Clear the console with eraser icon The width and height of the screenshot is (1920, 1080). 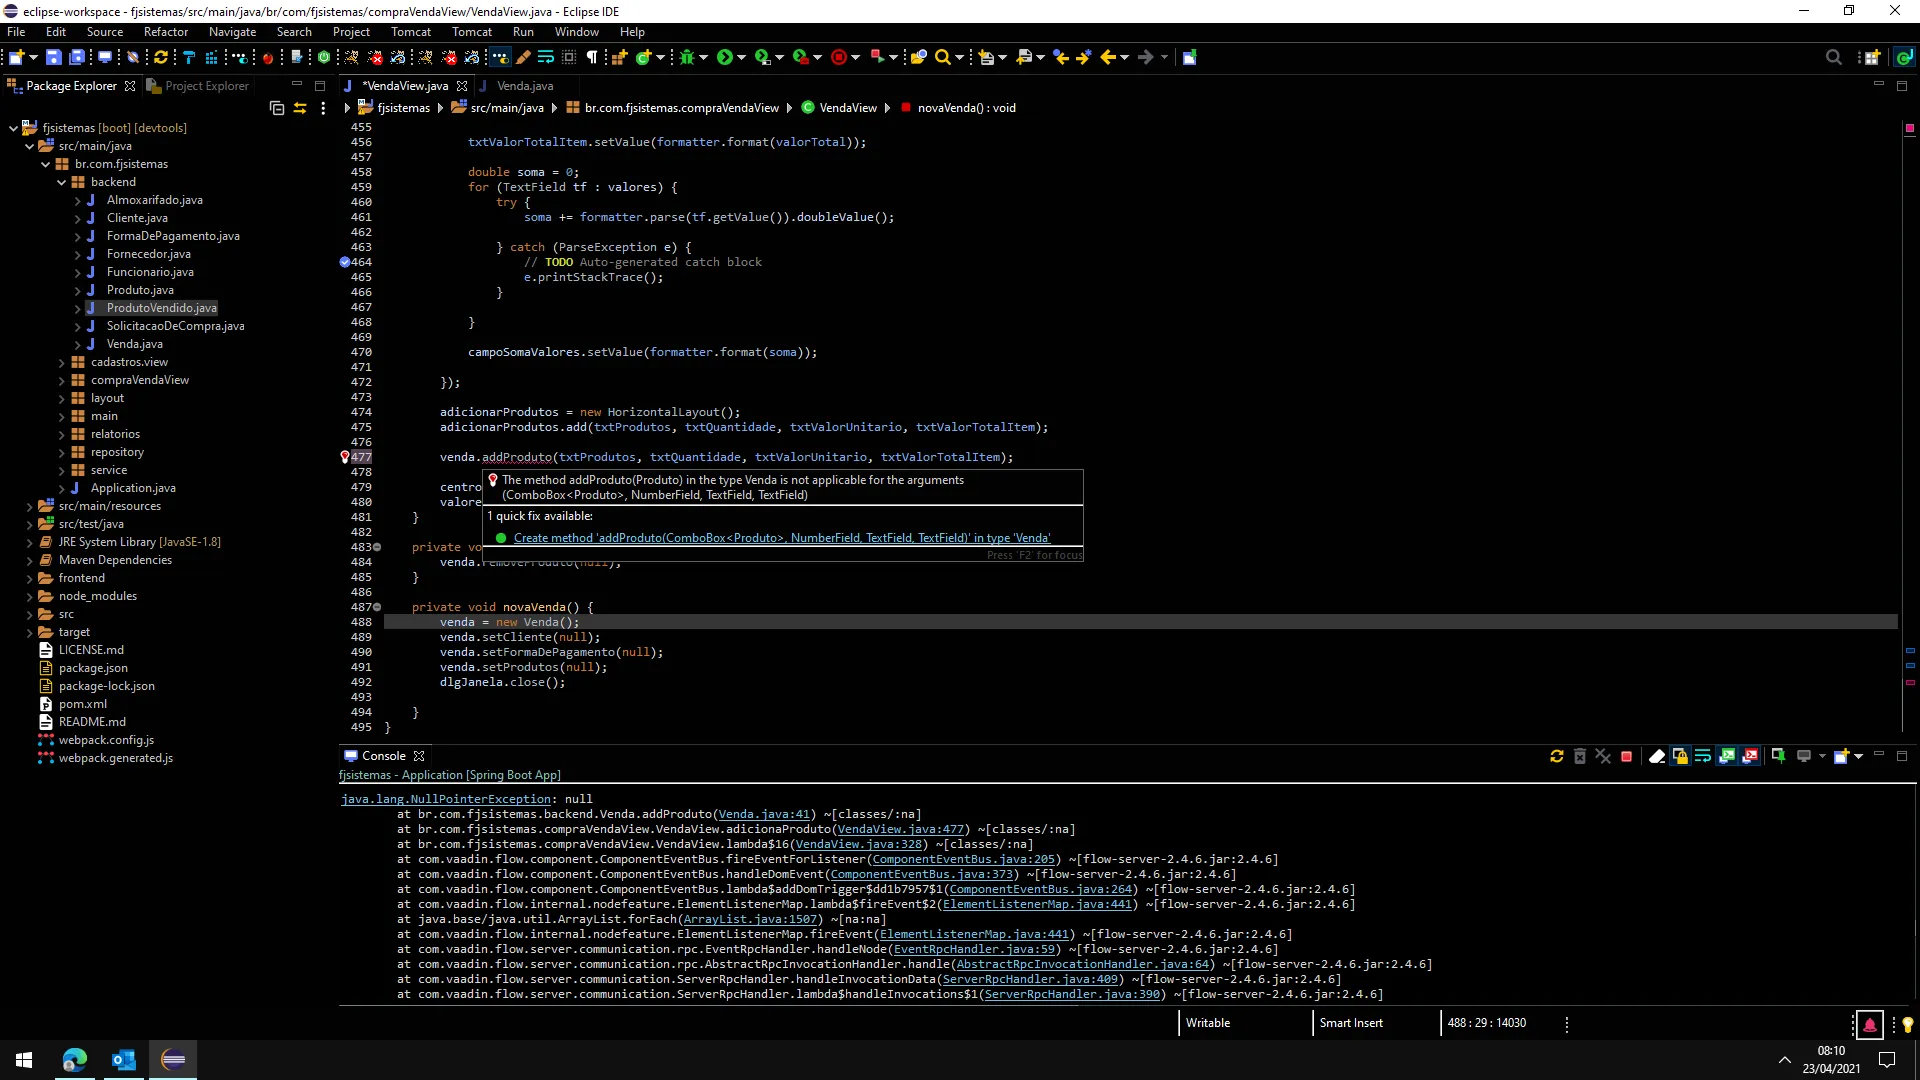[1656, 756]
